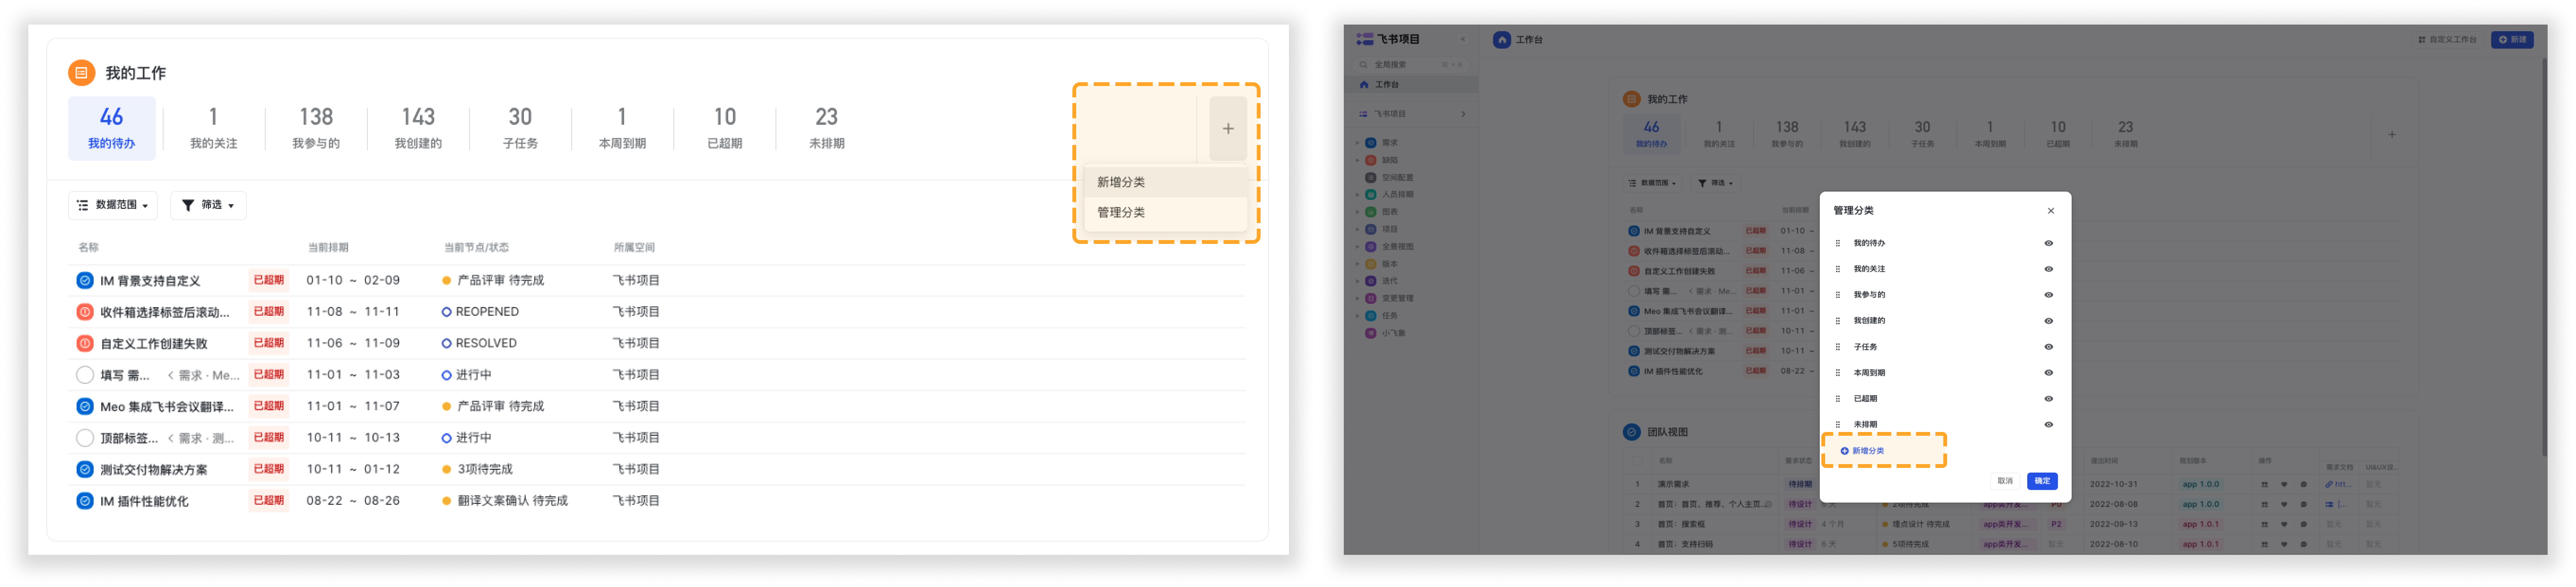
Task: Click the 本周到期 tab in left panel
Action: 622,128
